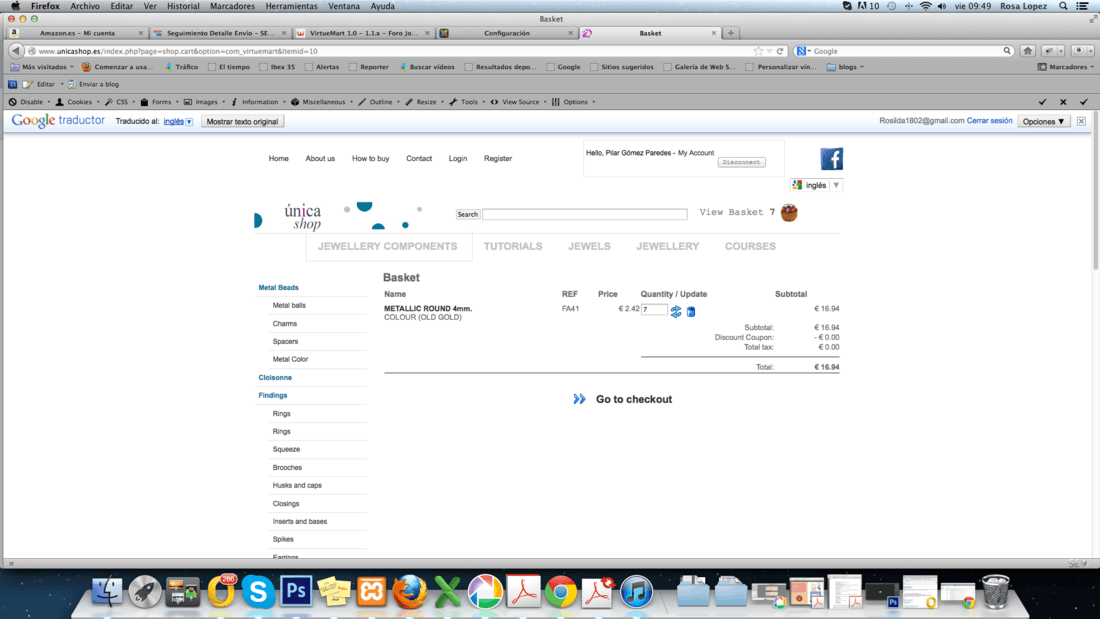Open the Historial menu in menu bar
The height and width of the screenshot is (619, 1100).
pos(182,6)
